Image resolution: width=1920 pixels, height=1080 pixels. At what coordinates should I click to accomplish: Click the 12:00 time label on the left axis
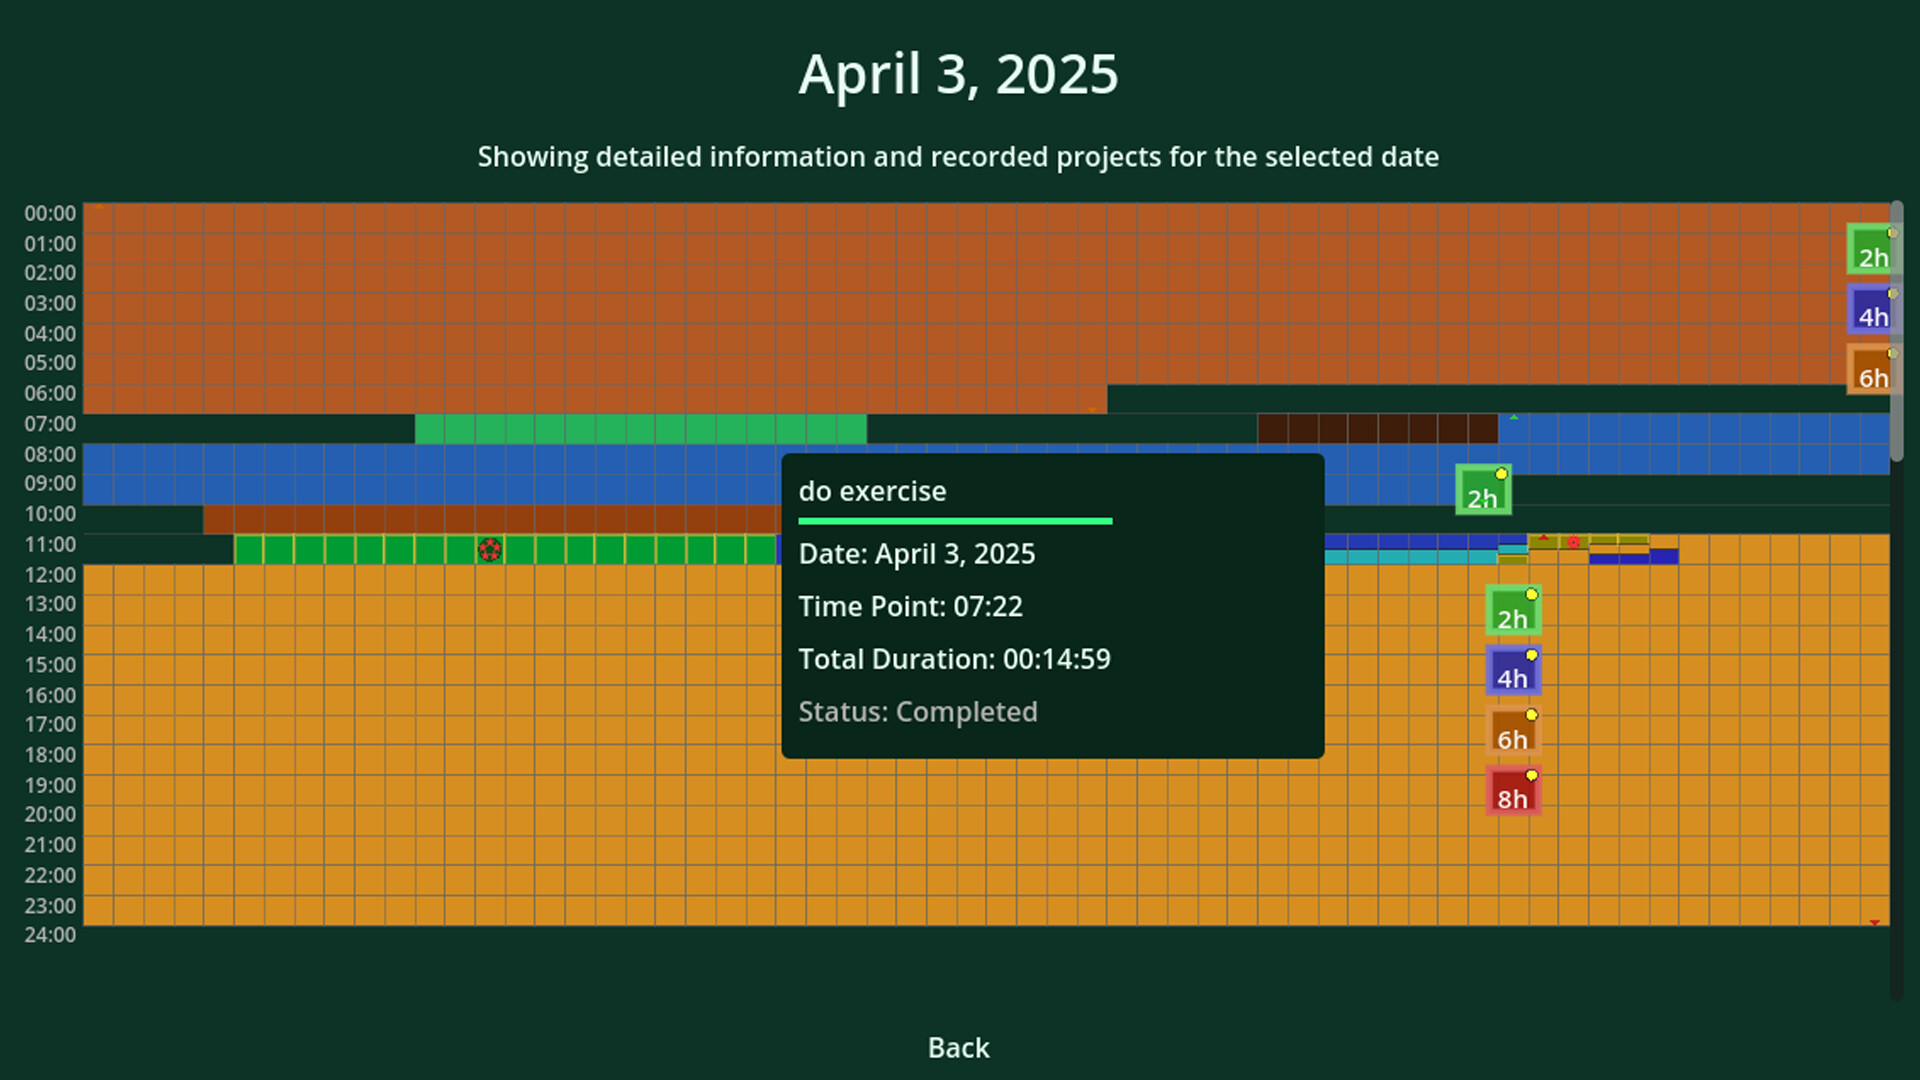point(48,573)
